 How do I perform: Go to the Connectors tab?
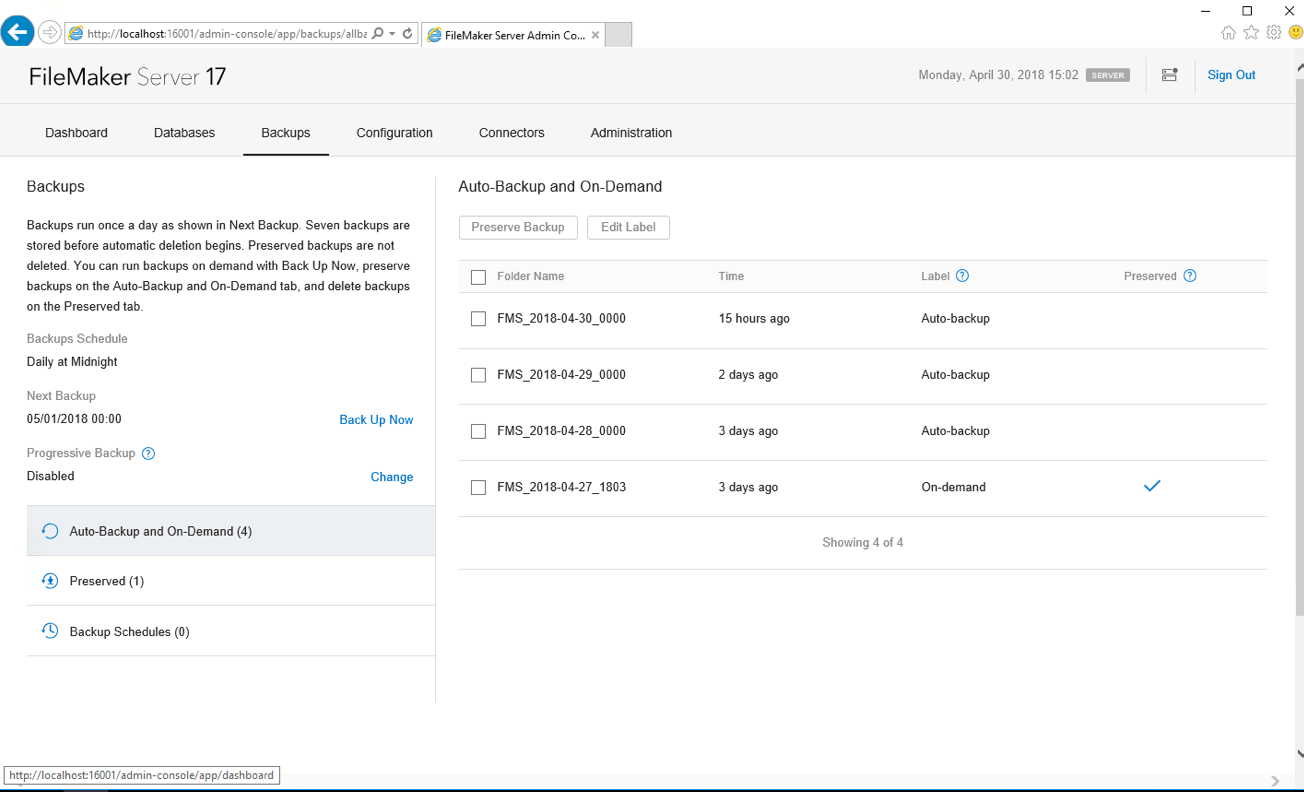[511, 133]
